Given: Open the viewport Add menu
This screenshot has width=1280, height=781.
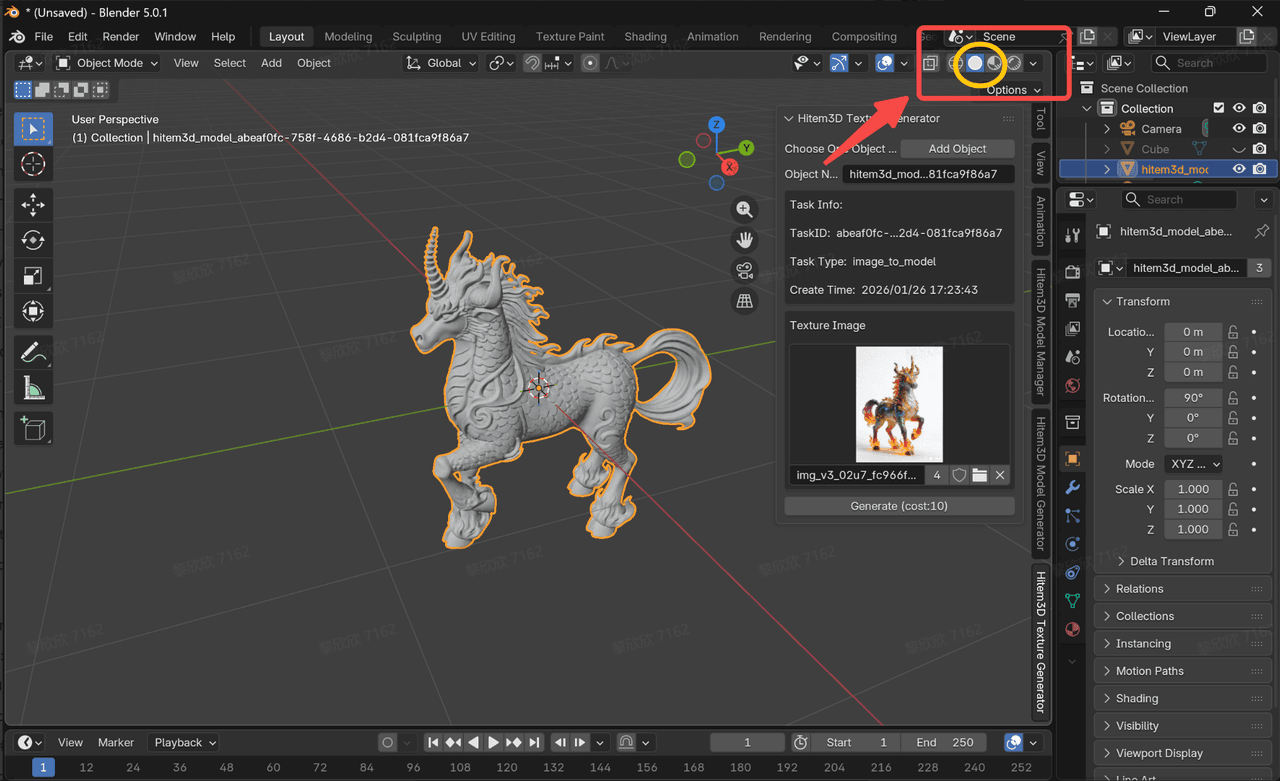Looking at the screenshot, I should (271, 63).
